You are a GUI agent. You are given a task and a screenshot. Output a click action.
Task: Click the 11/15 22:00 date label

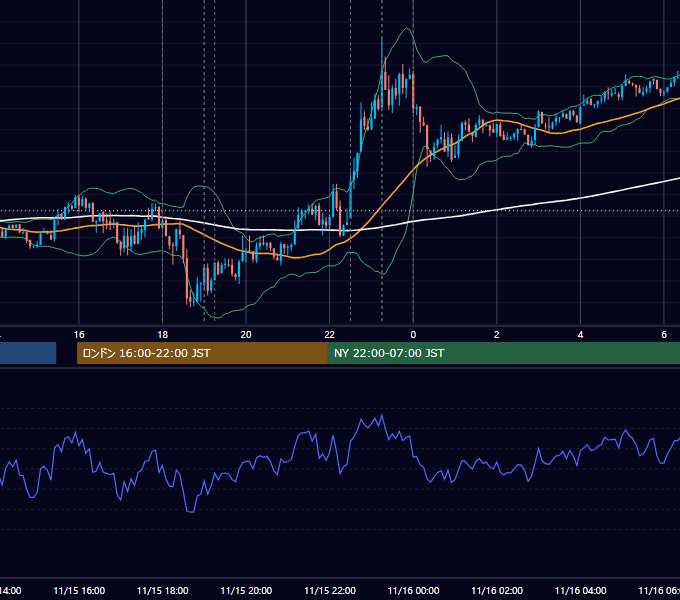pyautogui.click(x=330, y=591)
